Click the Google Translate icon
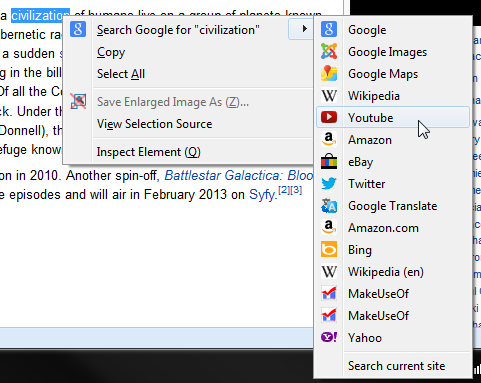This screenshot has width=481, height=383. tap(329, 206)
